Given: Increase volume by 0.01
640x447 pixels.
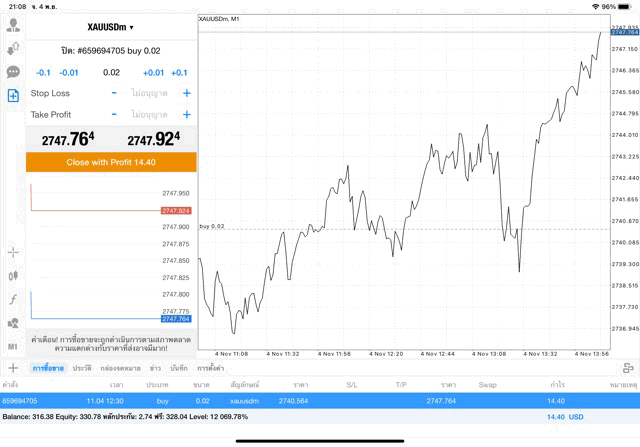Looking at the screenshot, I should click(x=153, y=73).
